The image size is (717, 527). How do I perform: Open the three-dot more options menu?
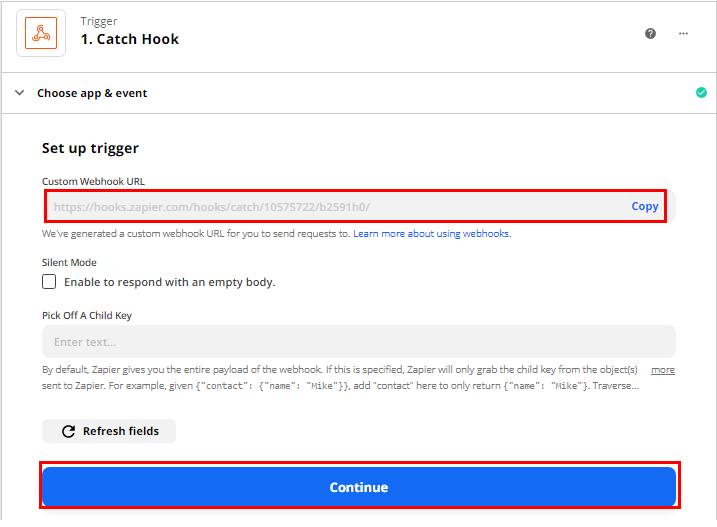click(x=683, y=33)
